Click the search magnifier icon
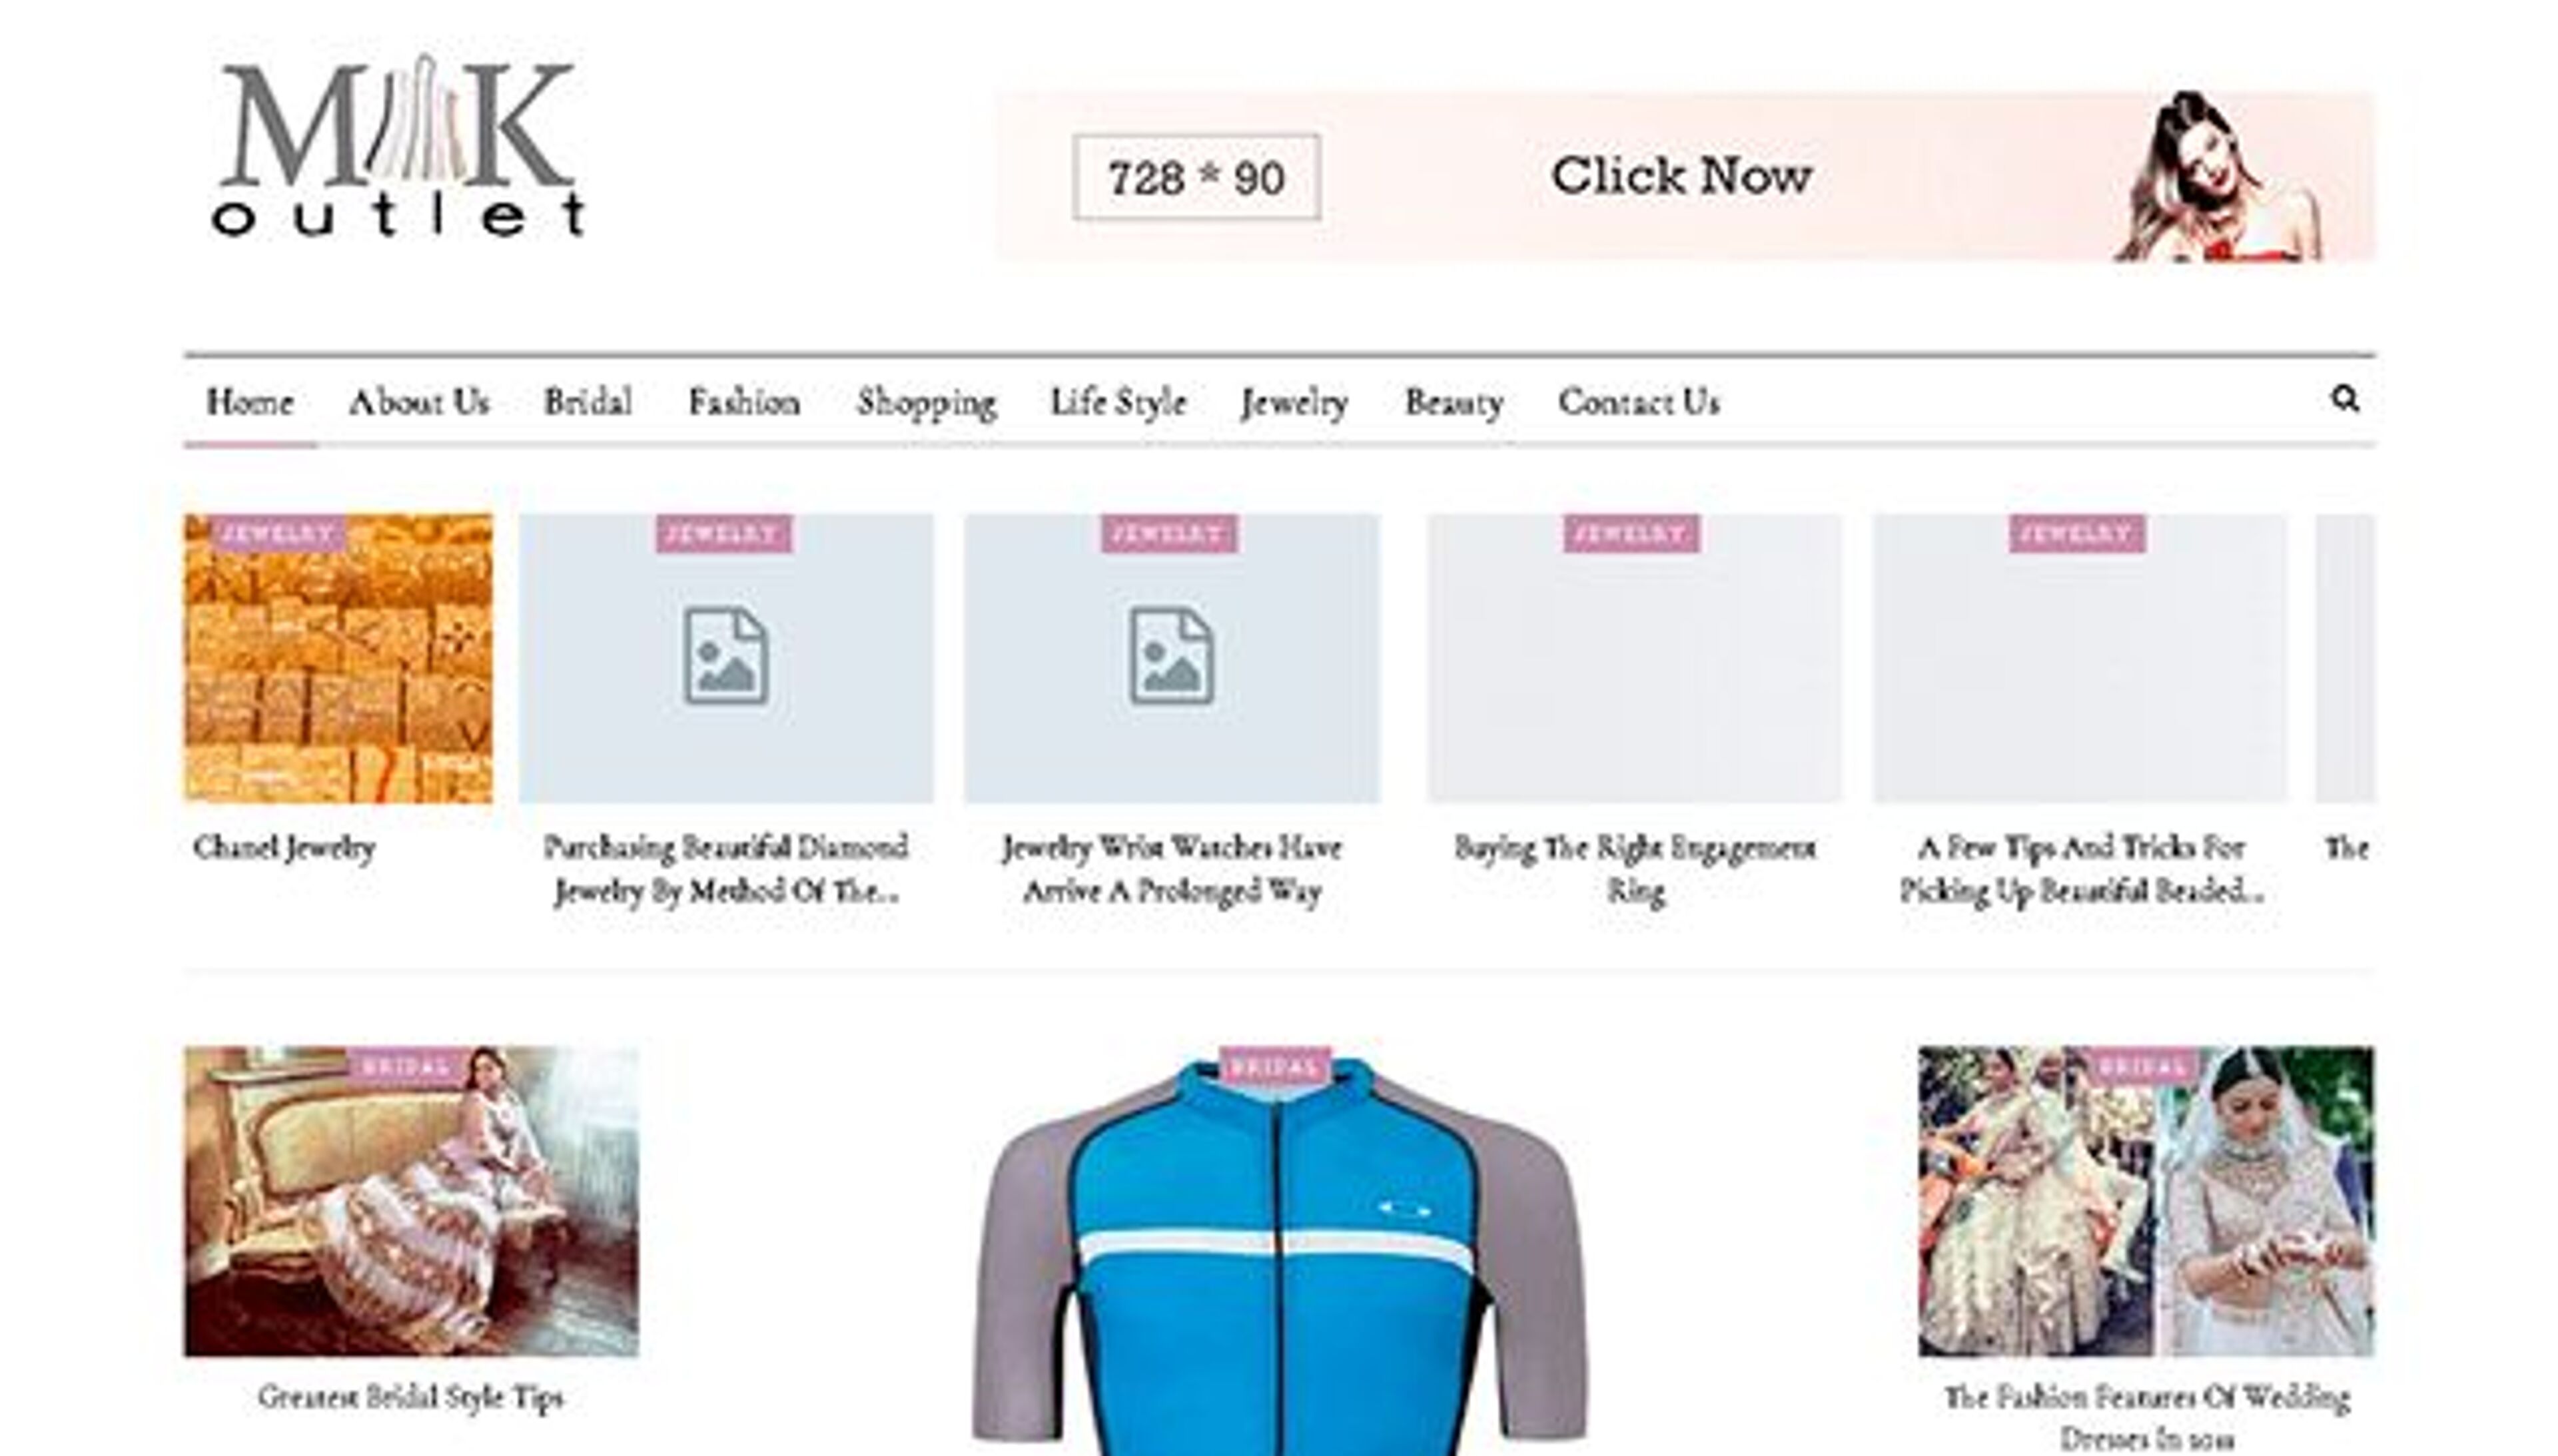 coord(2344,399)
